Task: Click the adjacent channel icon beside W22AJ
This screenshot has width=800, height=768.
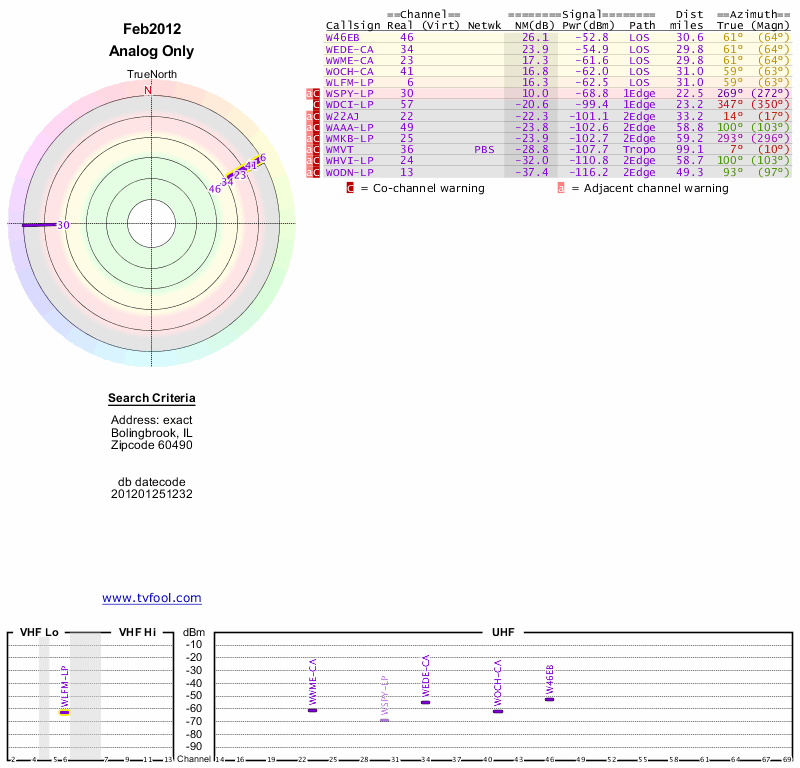Action: [x=309, y=116]
